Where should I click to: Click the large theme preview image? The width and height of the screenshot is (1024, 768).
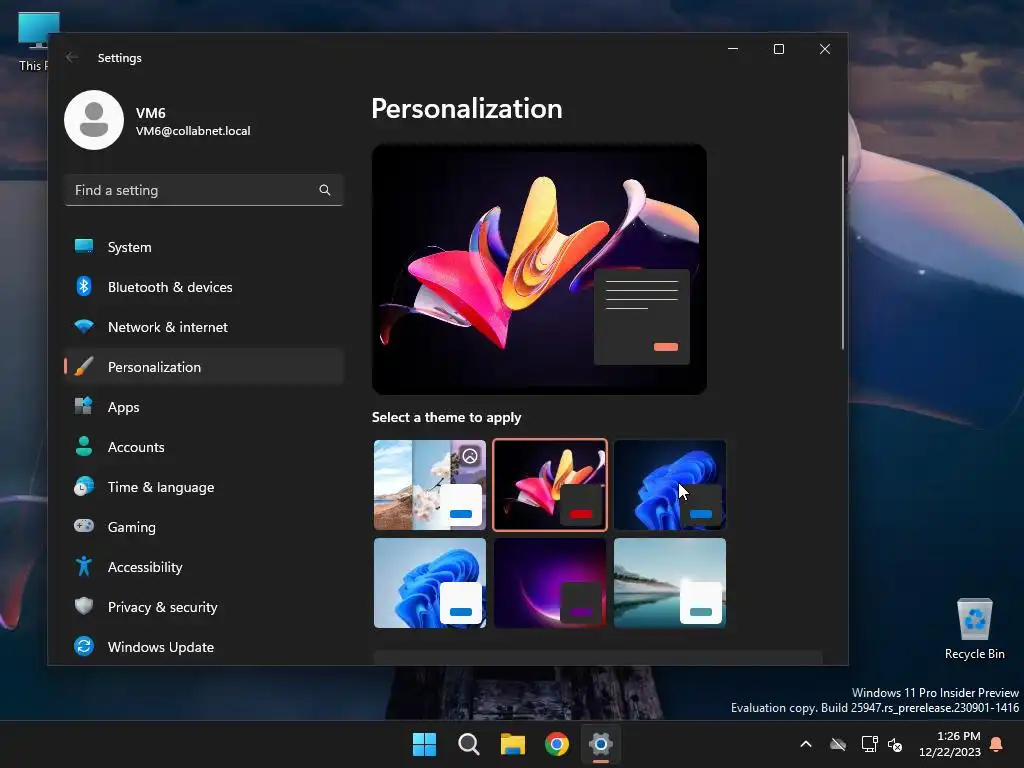click(539, 269)
